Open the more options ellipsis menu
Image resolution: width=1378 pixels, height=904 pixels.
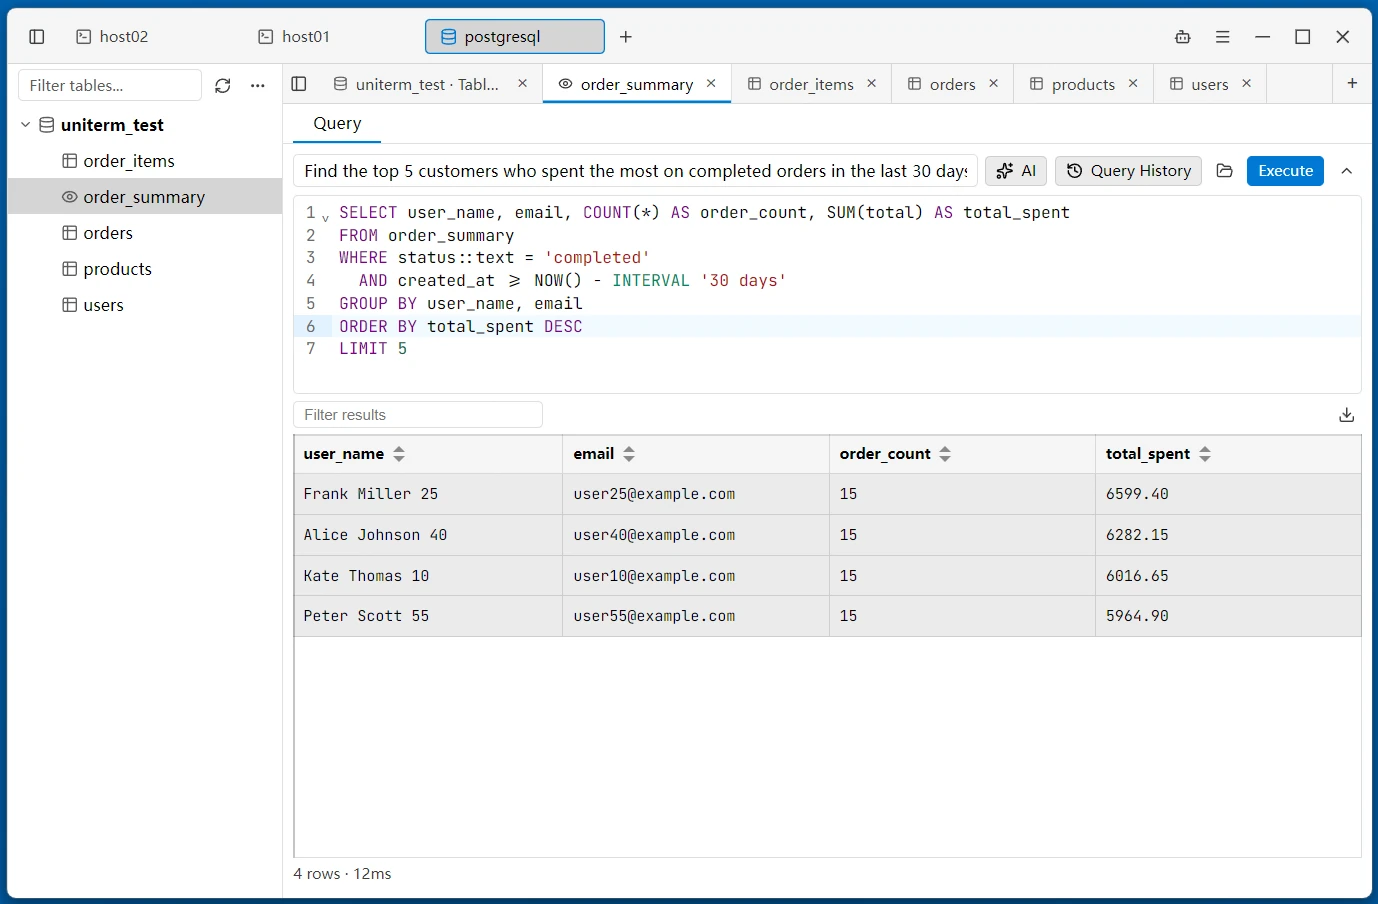point(258,86)
